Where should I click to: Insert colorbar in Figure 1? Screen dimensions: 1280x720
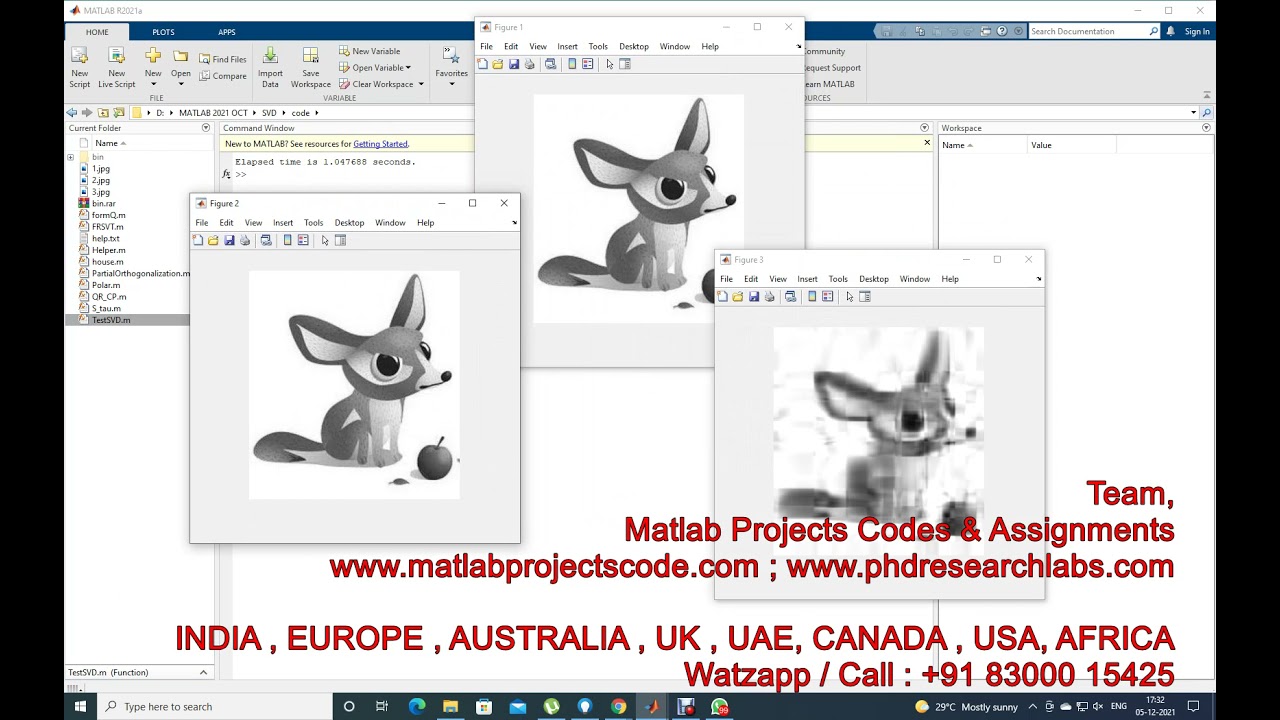click(x=572, y=64)
